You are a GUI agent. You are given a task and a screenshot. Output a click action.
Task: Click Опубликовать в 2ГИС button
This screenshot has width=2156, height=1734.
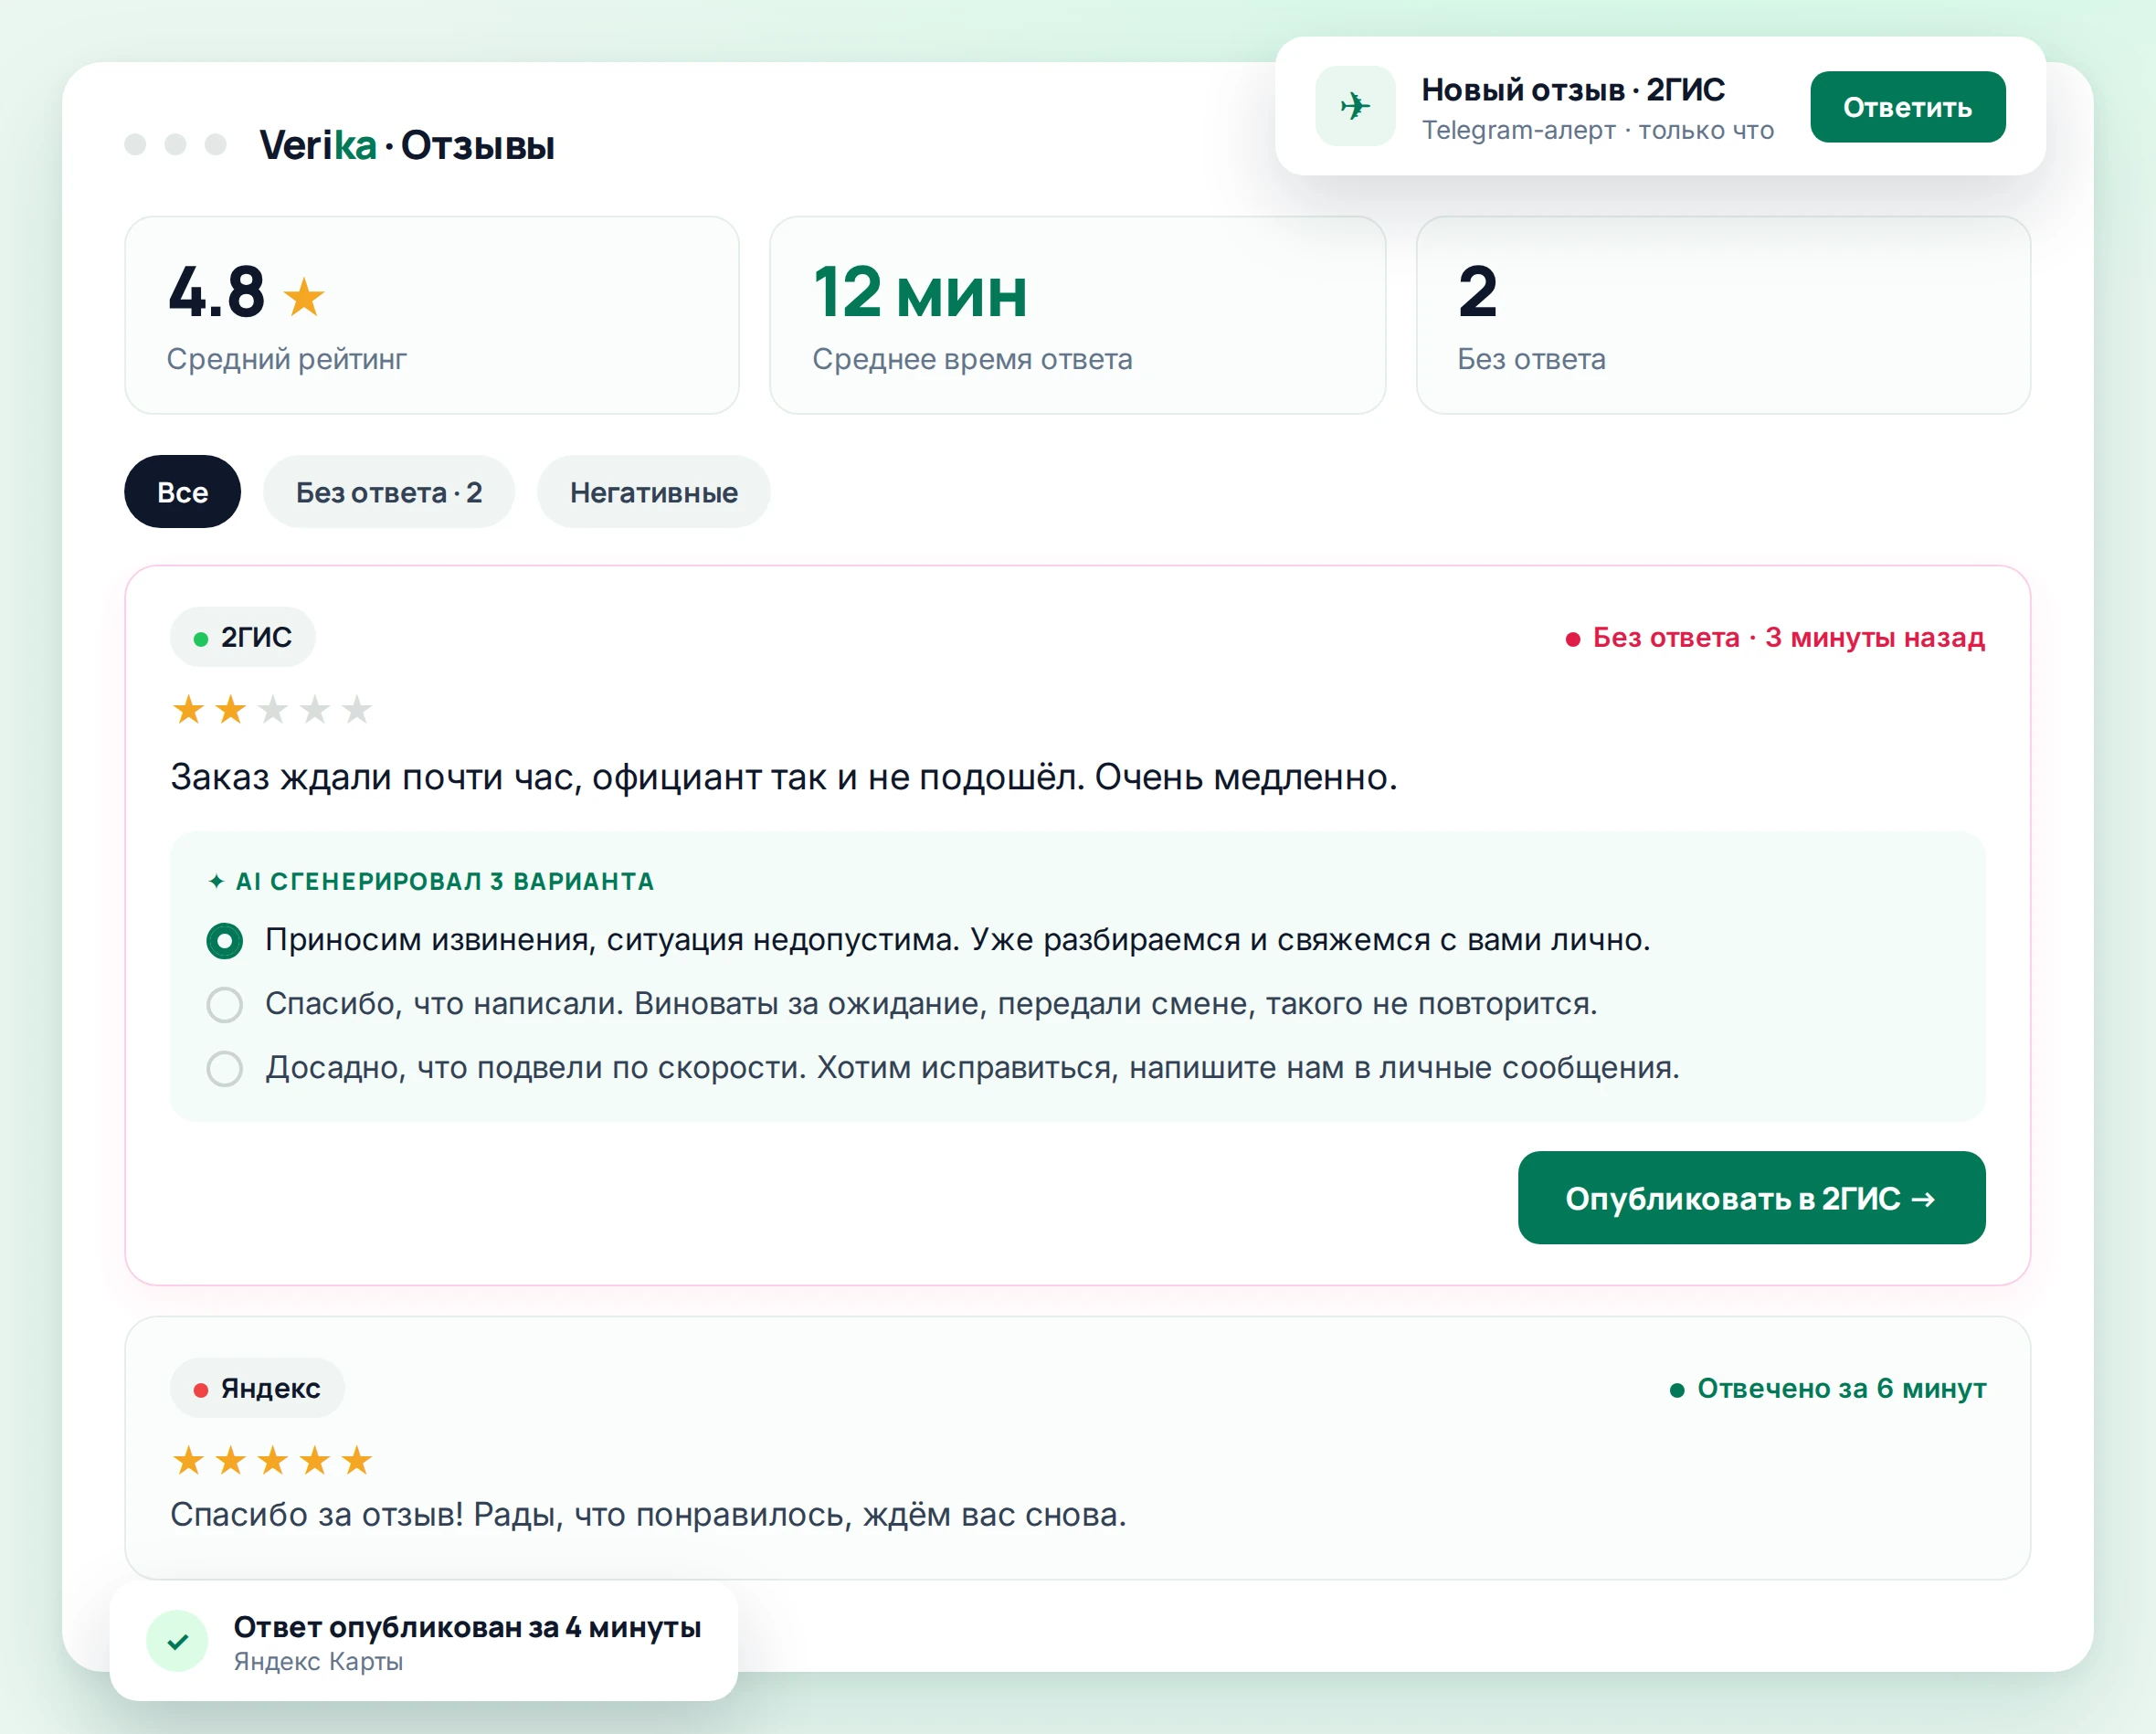(x=1751, y=1198)
